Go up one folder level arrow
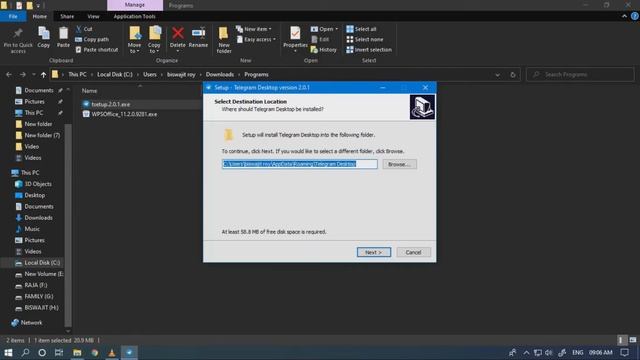This screenshot has height=360, width=640. pos(43,75)
